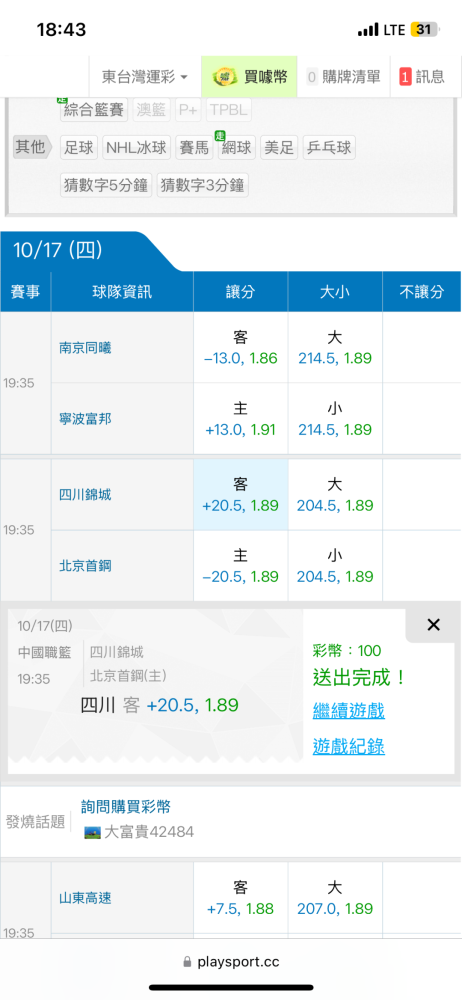Open the 購牌清單 list

344,77
